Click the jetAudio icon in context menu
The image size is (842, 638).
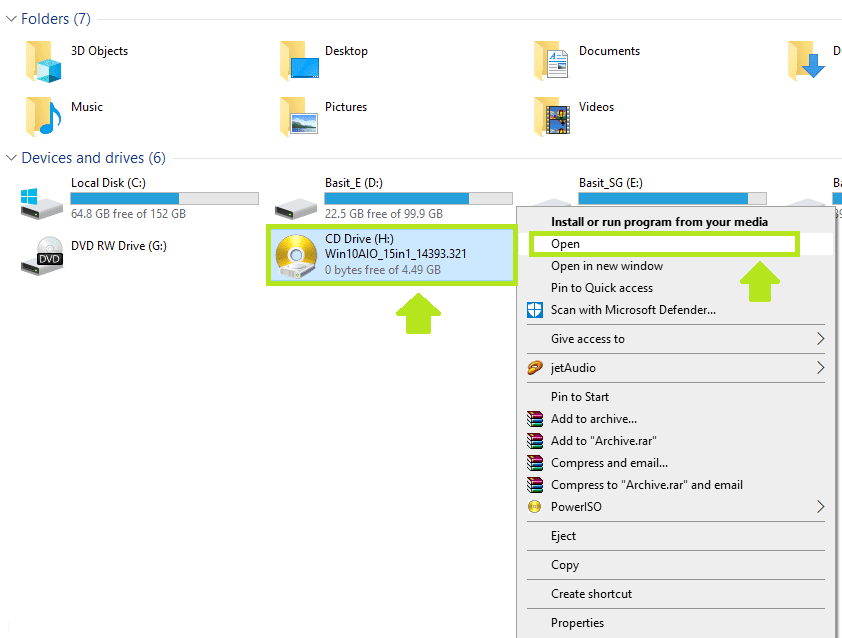pyautogui.click(x=535, y=368)
